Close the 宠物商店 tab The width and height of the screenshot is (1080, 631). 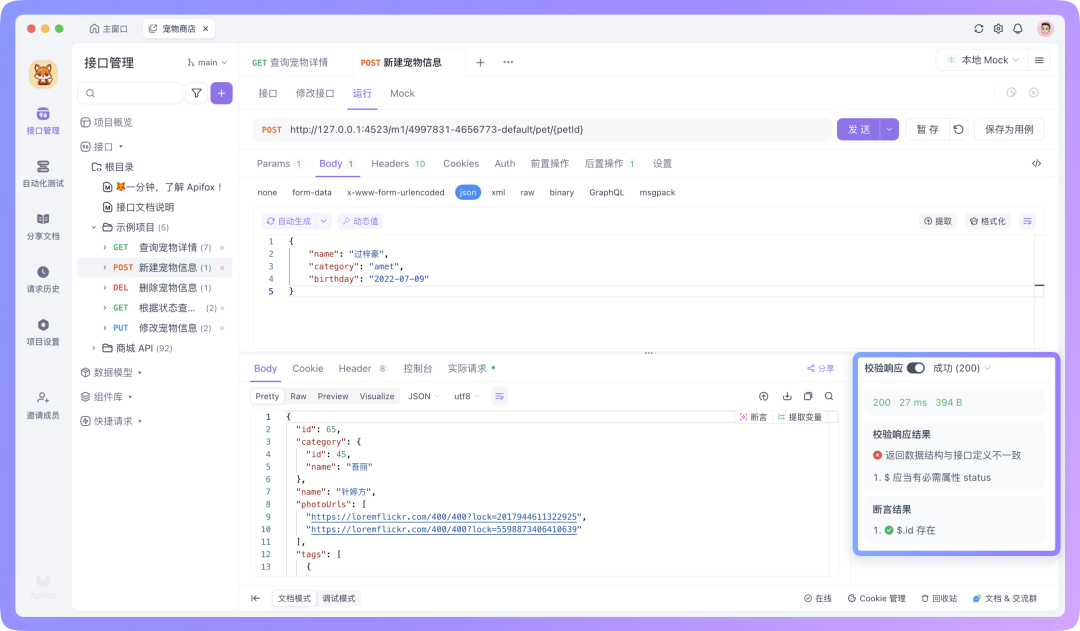click(x=206, y=28)
